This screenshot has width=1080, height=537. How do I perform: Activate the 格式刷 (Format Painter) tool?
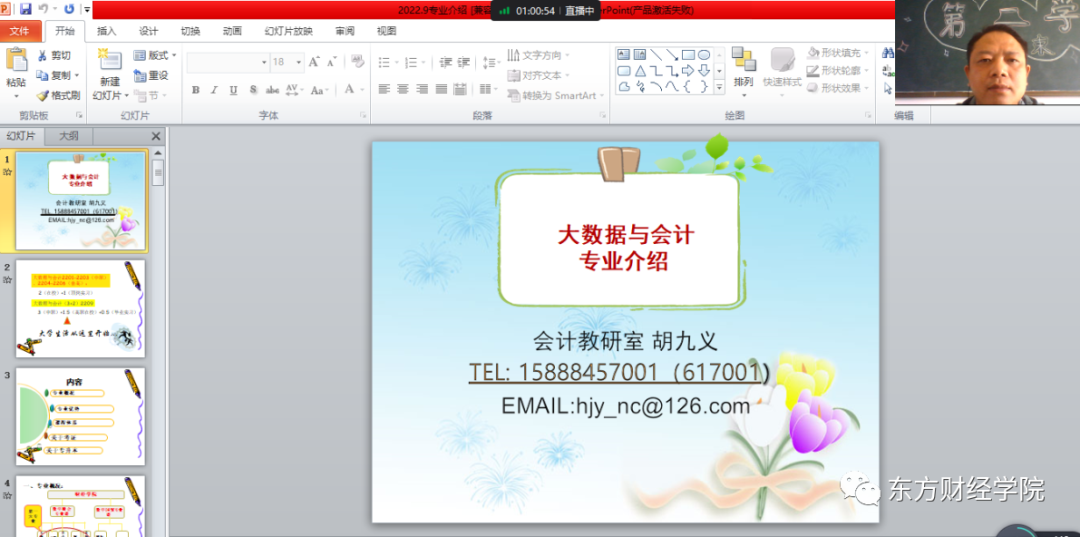click(x=58, y=95)
